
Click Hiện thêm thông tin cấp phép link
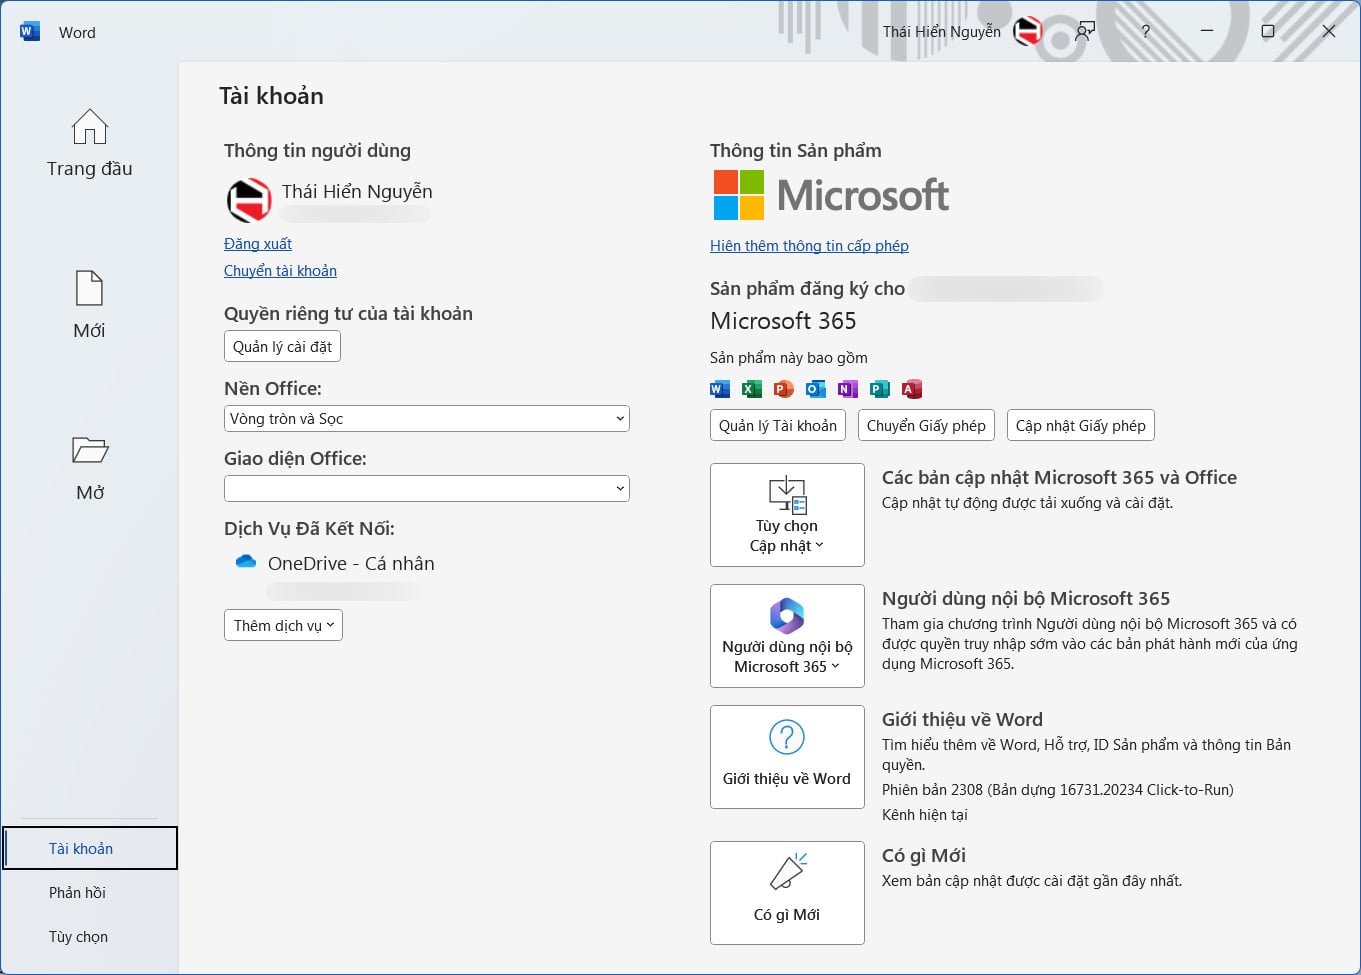click(x=809, y=246)
